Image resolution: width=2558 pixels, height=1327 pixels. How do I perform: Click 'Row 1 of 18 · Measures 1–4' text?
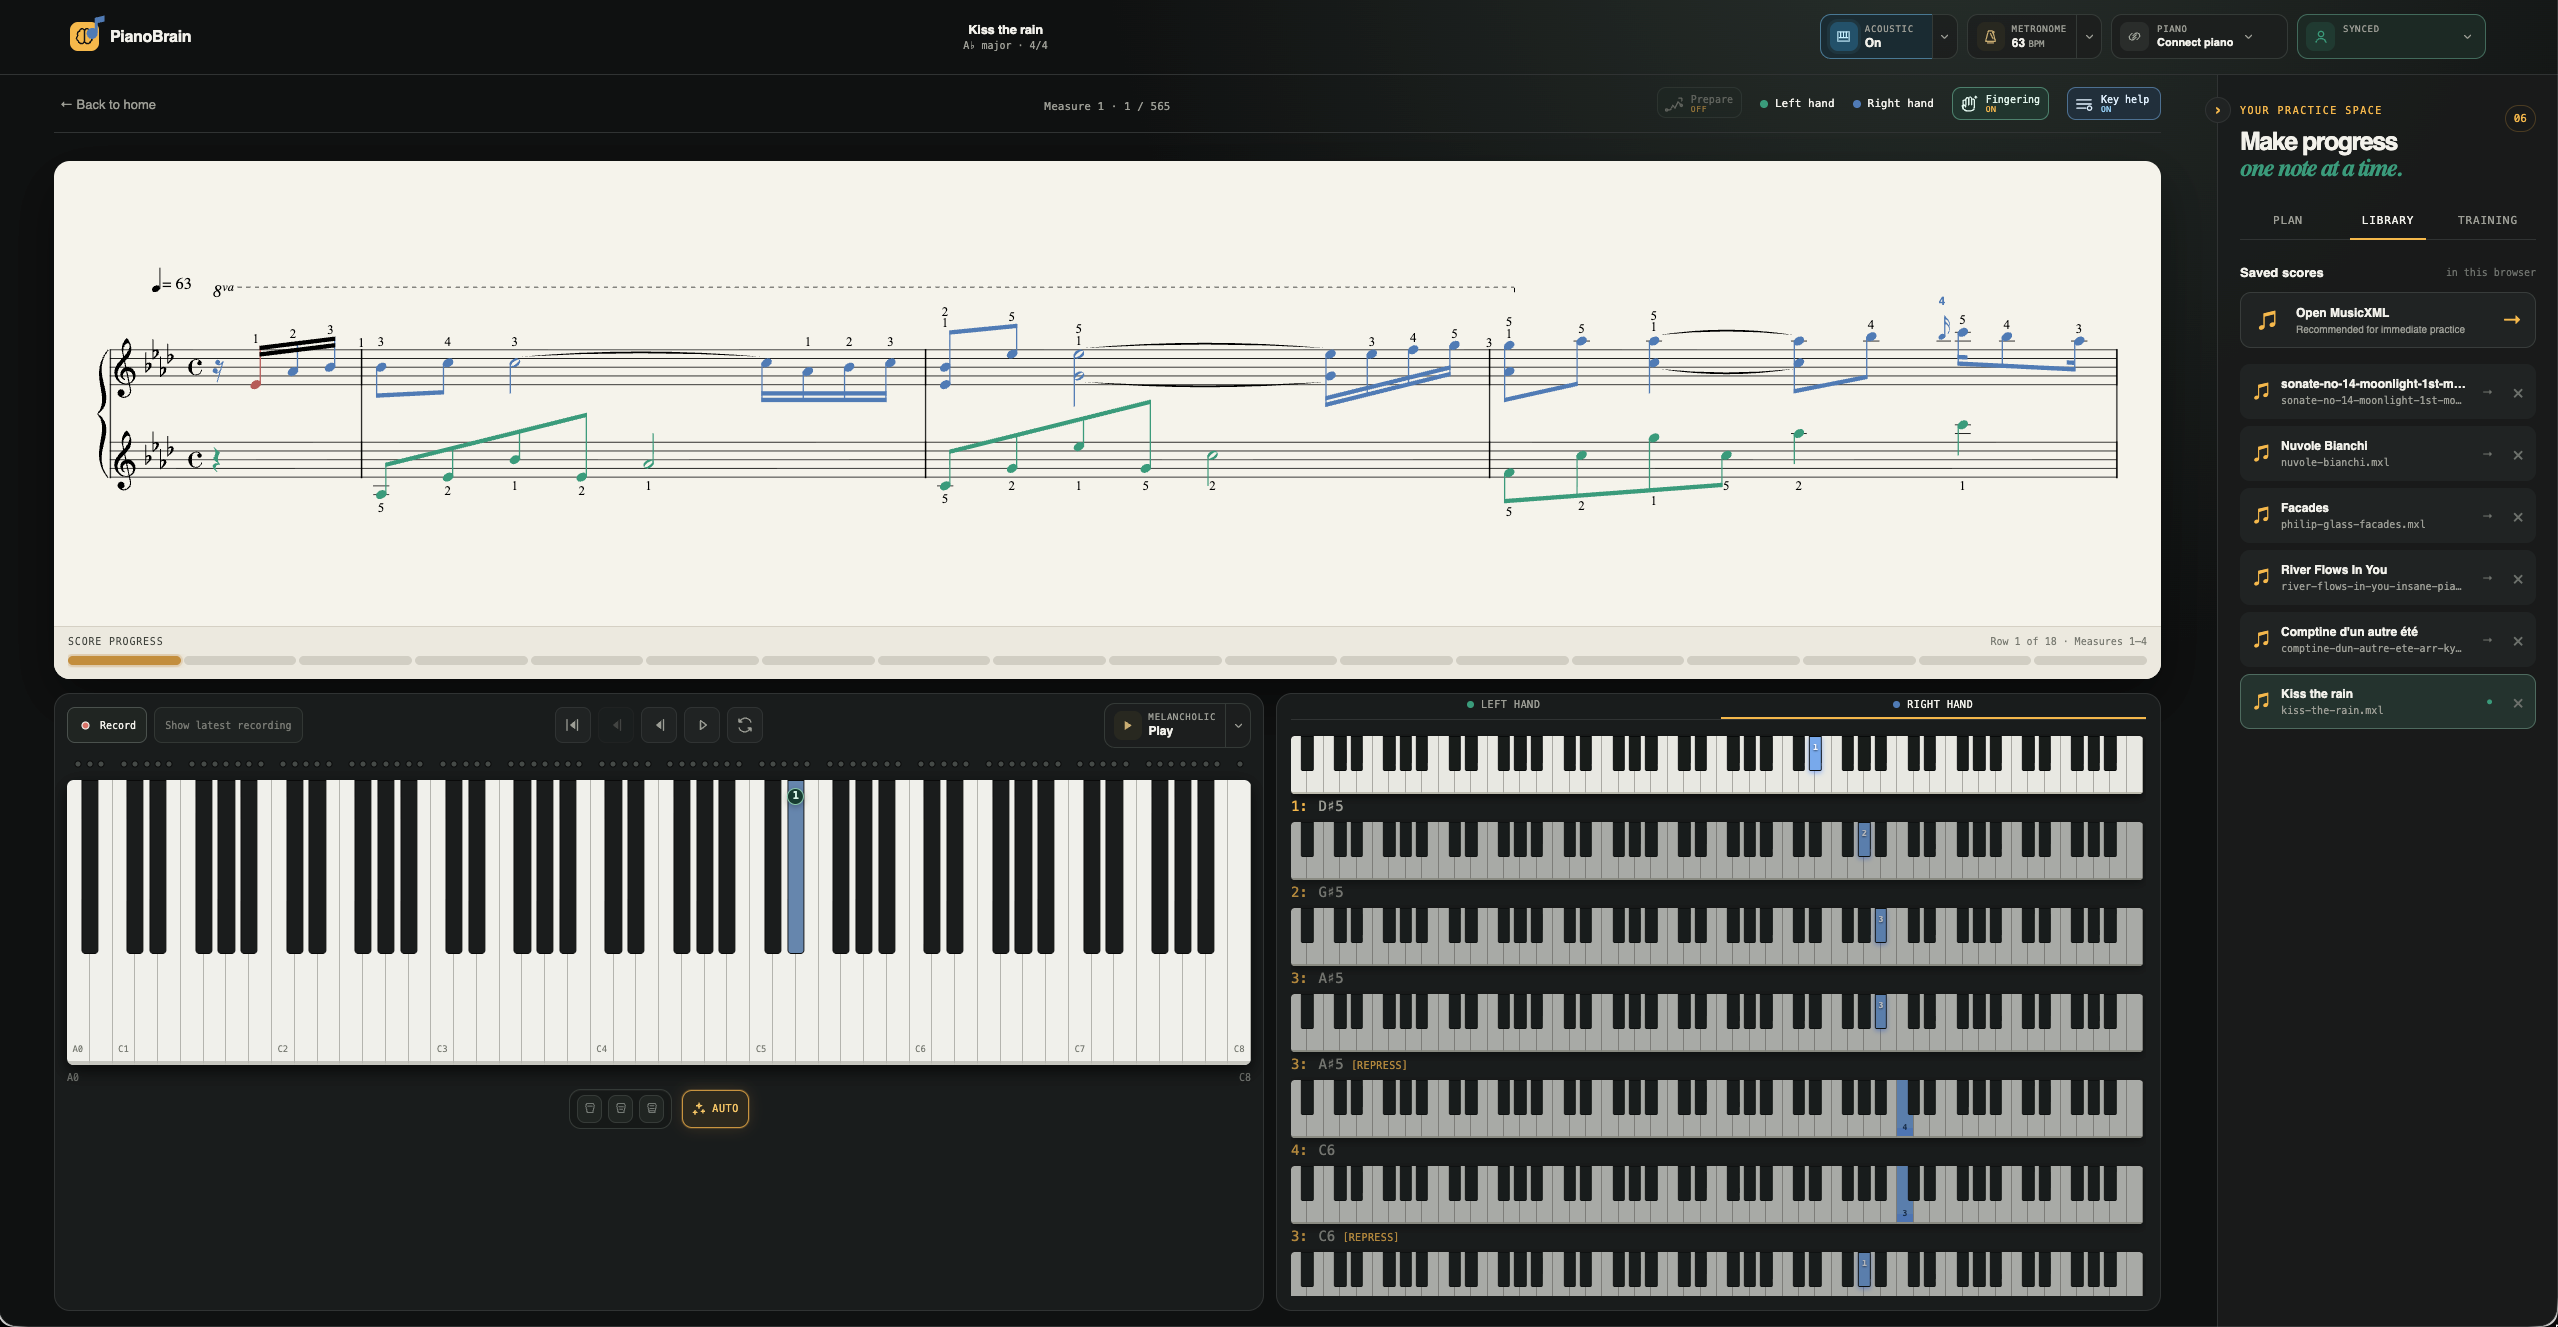click(x=2068, y=641)
